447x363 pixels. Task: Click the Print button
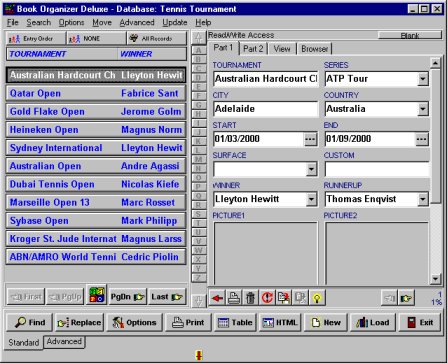click(188, 322)
